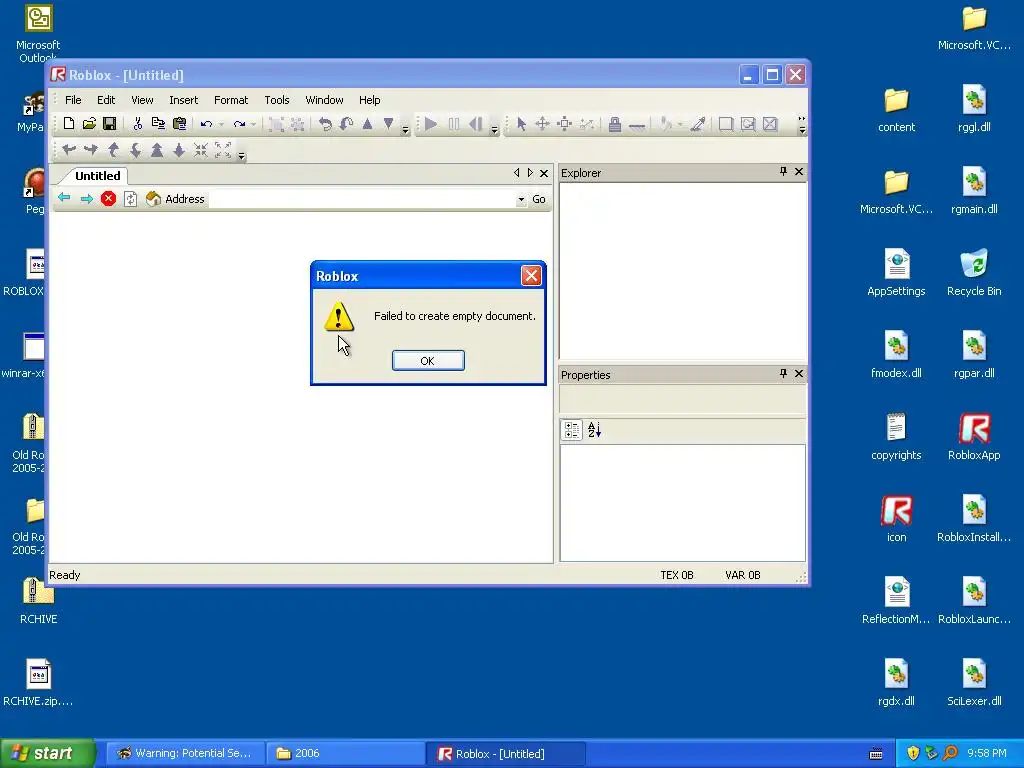
Task: Click the Reset step-back icon
Action: click(476, 124)
